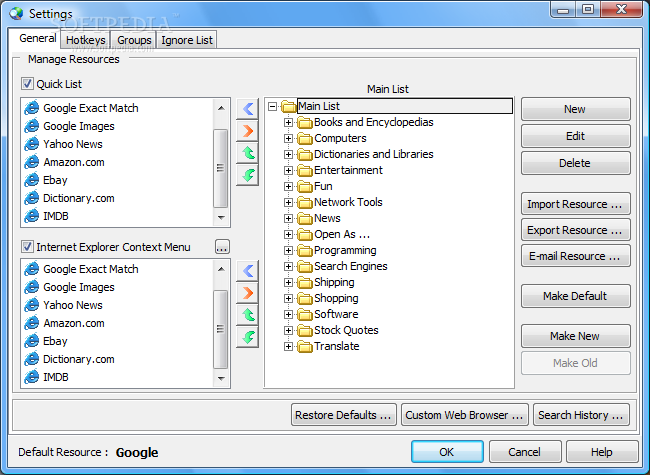Open Import Resource dialog
Screen dimensions: 650x475
[575, 204]
